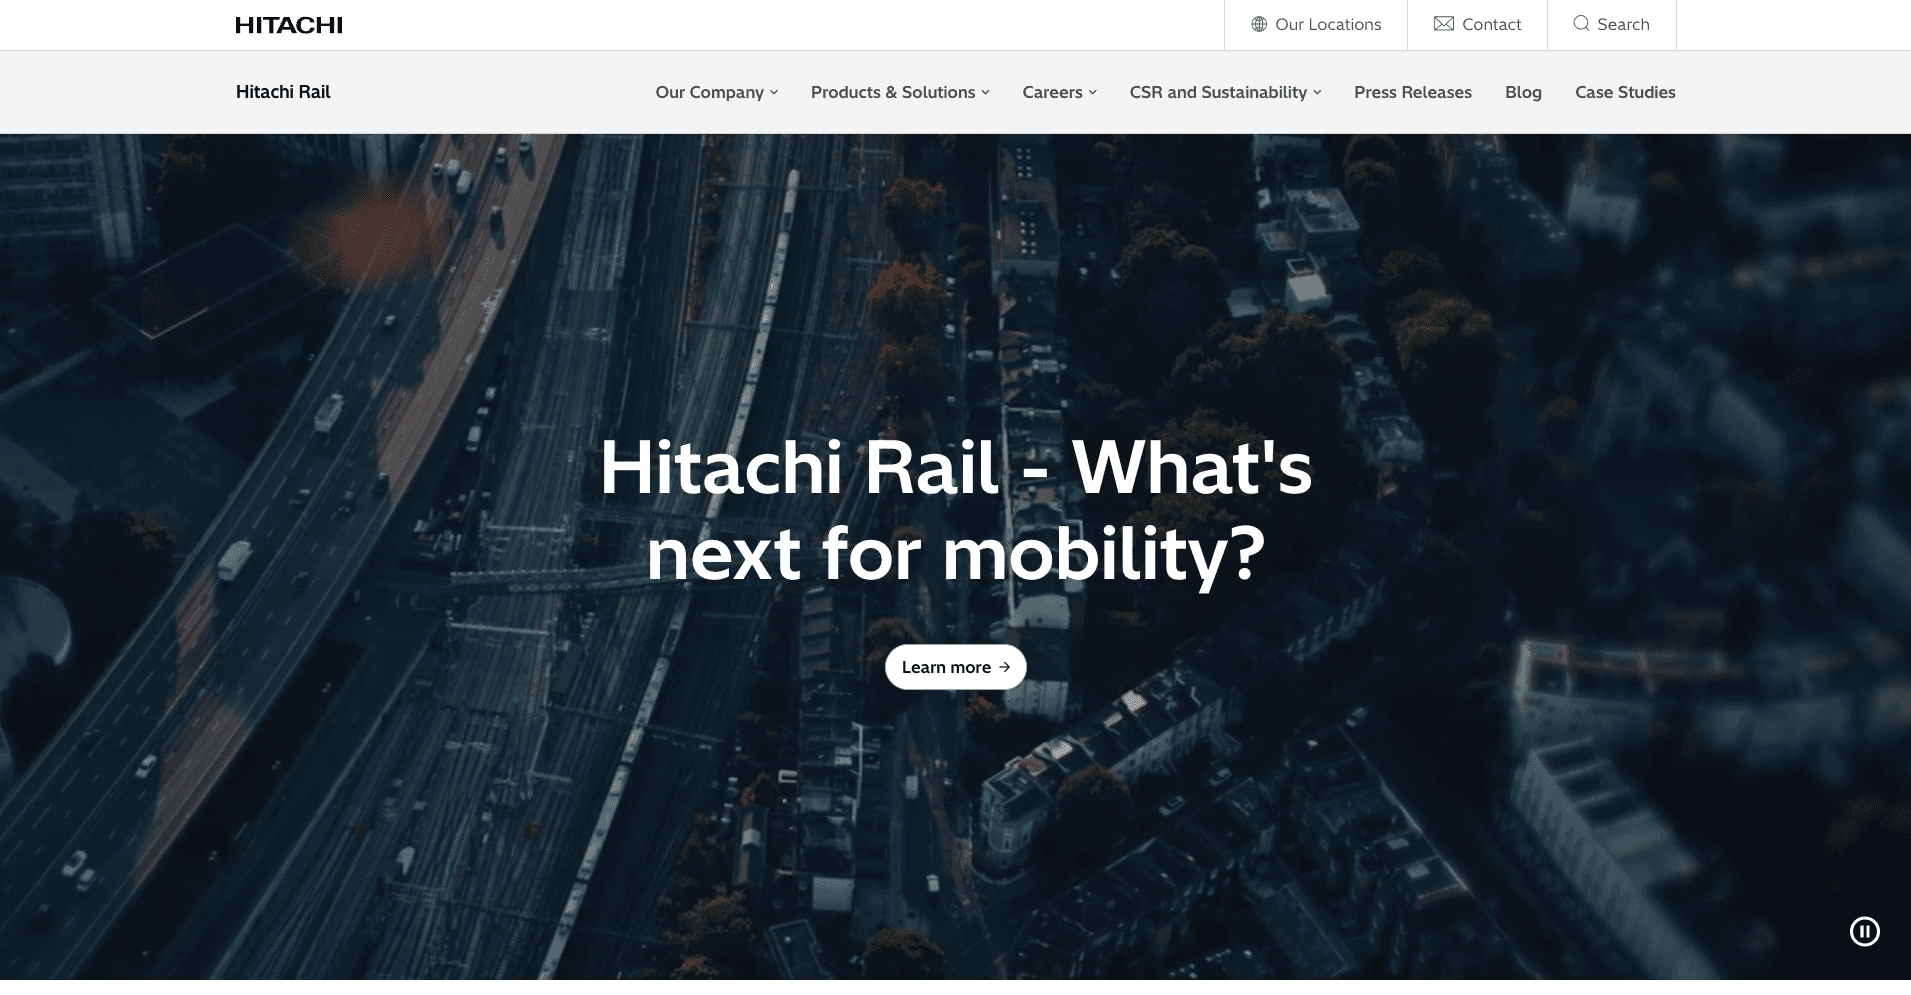Expand the chevron next to CSR and Sustainability

coord(1317,92)
